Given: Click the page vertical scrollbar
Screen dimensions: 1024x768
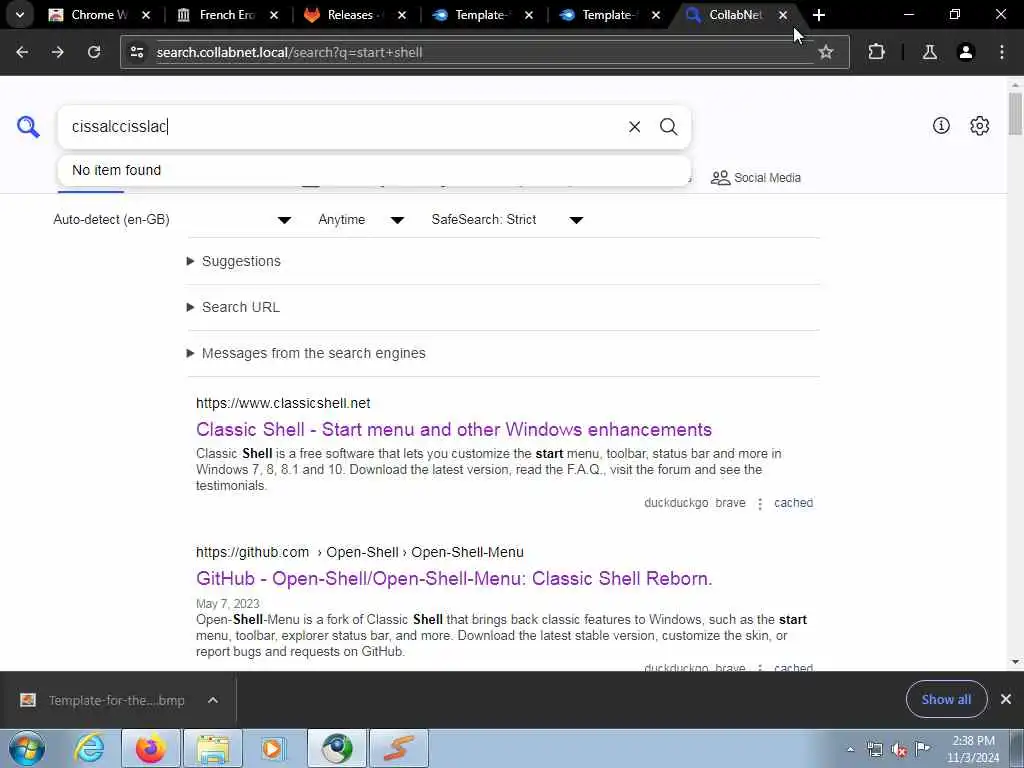Looking at the screenshot, I should click(1015, 114).
